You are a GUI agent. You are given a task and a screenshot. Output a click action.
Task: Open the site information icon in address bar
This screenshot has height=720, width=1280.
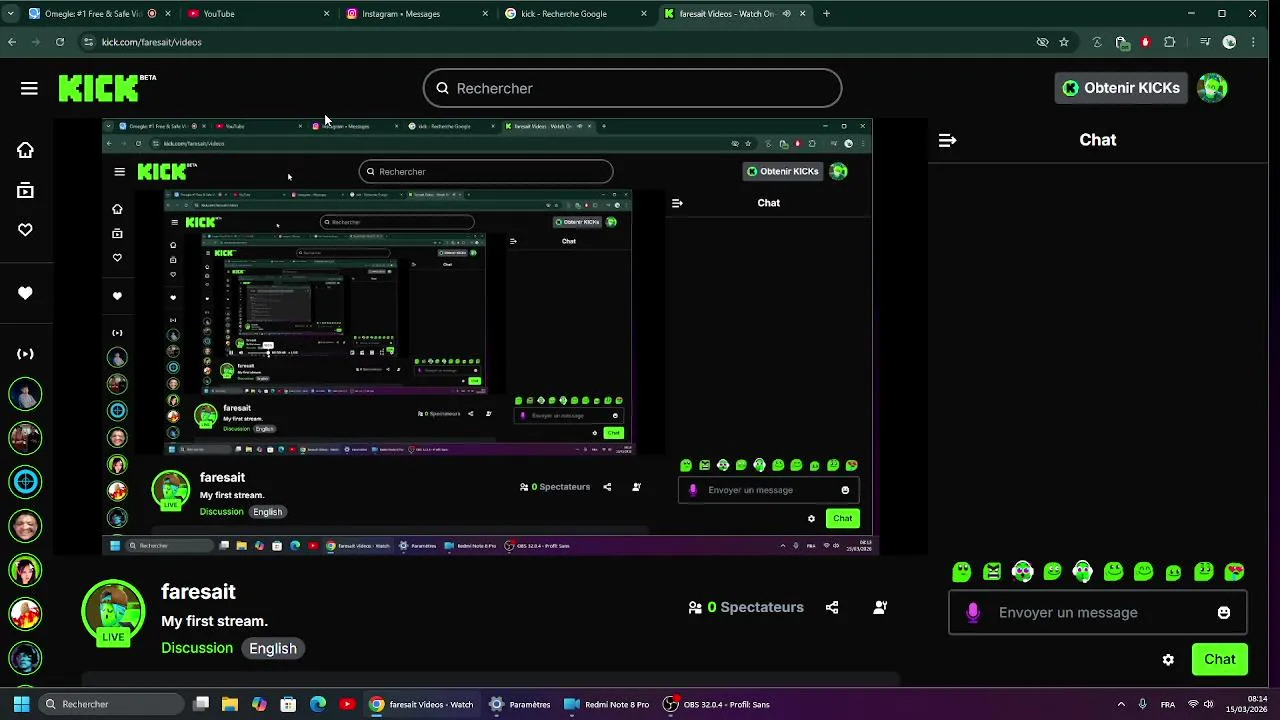pyautogui.click(x=88, y=42)
